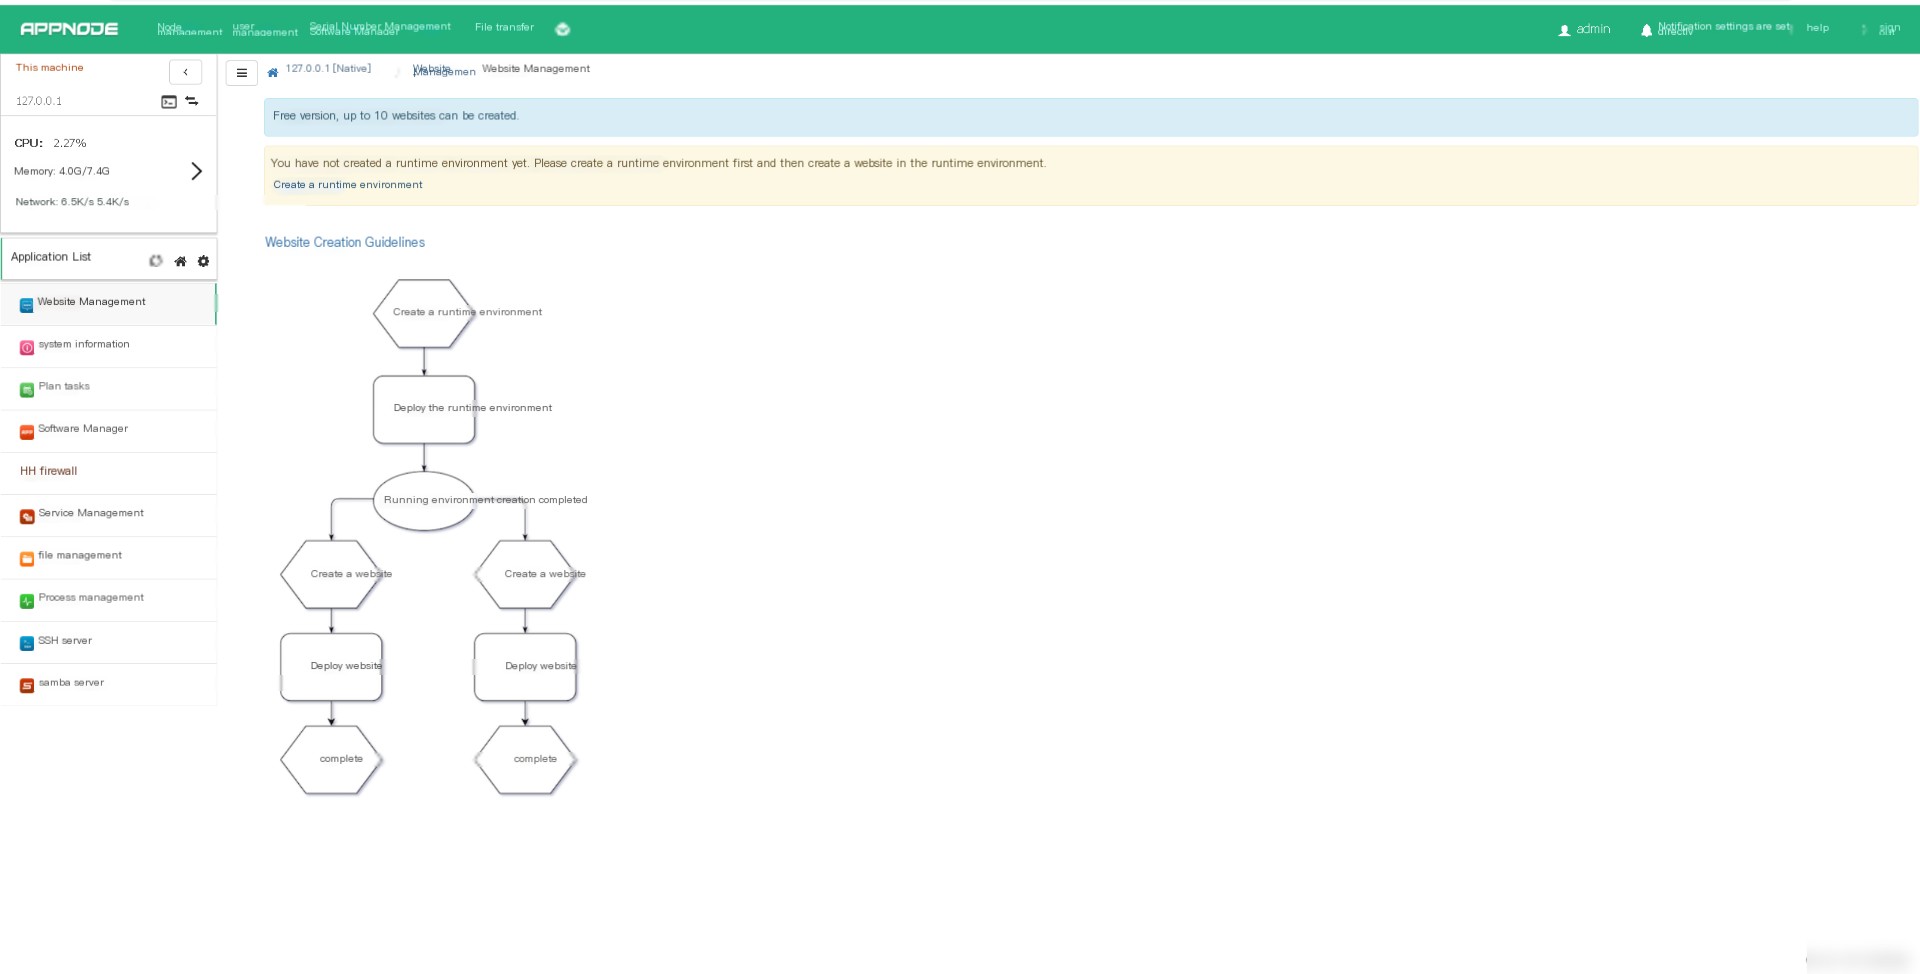Open HH firewall app
This screenshot has height=974, width=1920.
(x=108, y=472)
